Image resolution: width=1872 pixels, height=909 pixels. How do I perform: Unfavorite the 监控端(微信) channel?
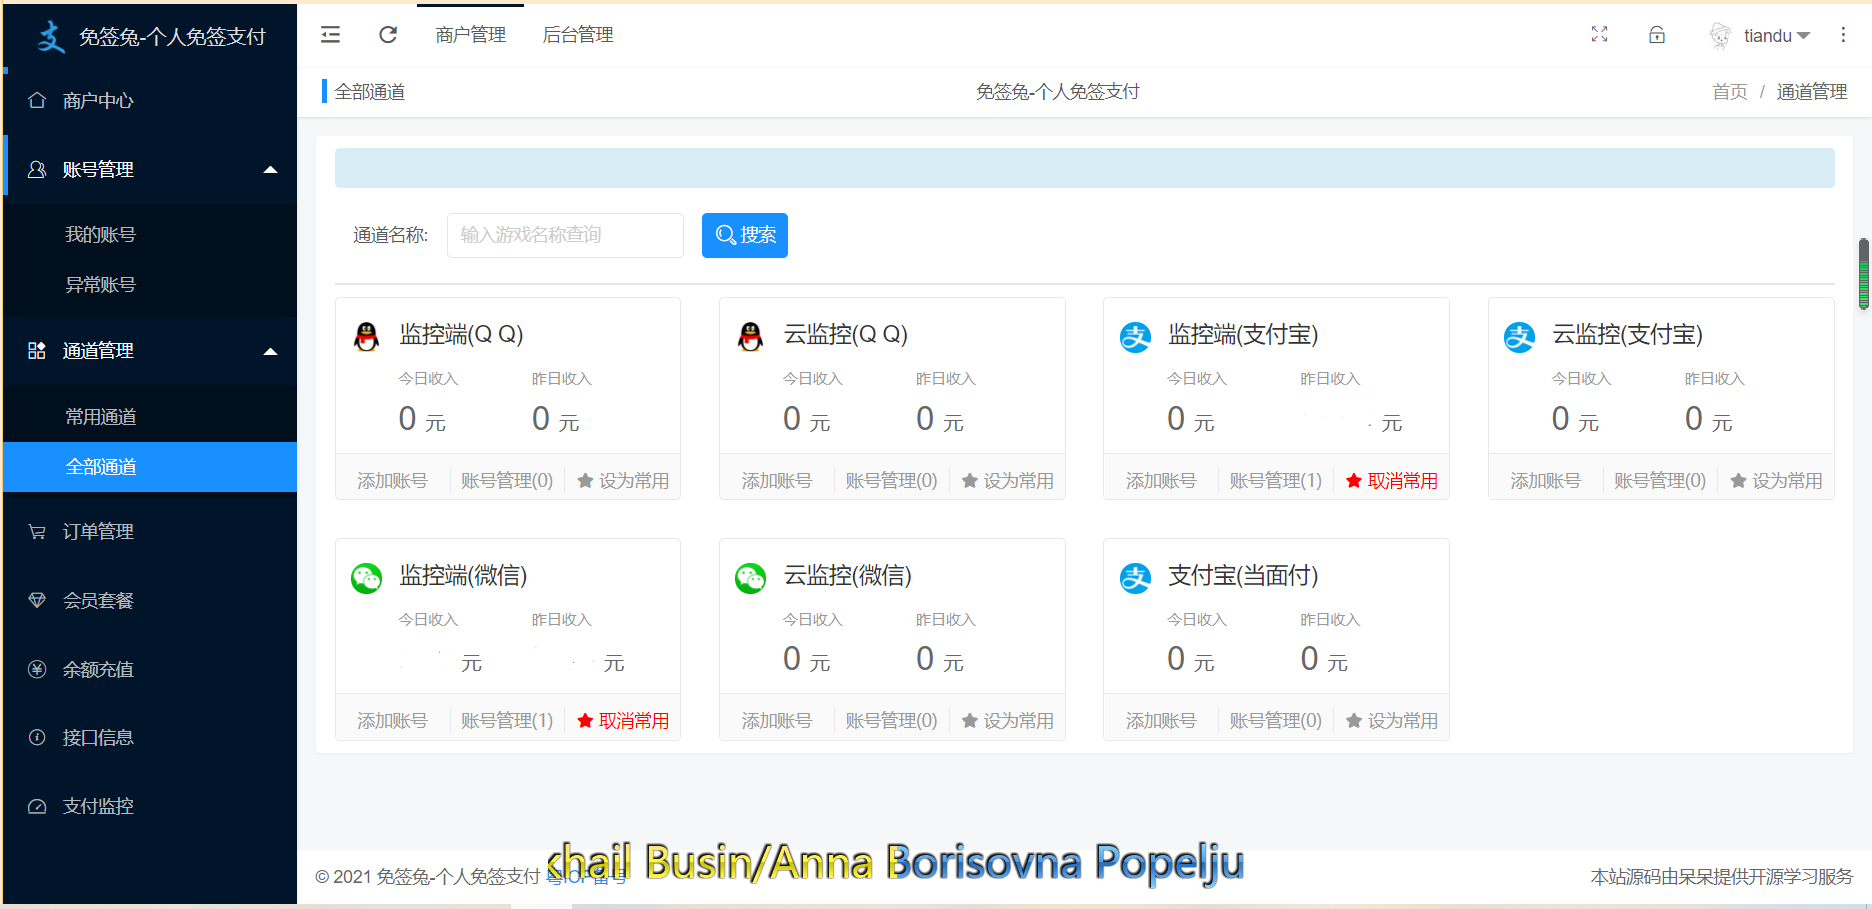click(623, 721)
